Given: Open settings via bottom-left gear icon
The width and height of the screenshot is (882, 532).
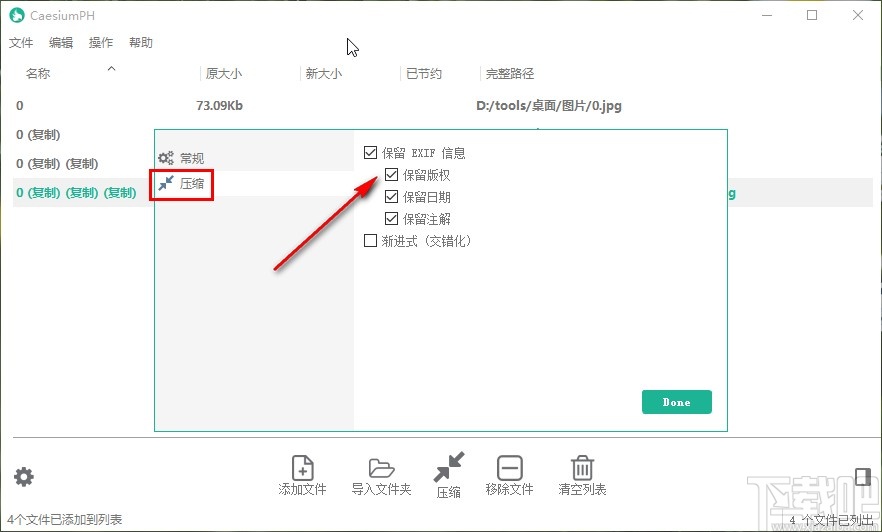Looking at the screenshot, I should [x=24, y=477].
